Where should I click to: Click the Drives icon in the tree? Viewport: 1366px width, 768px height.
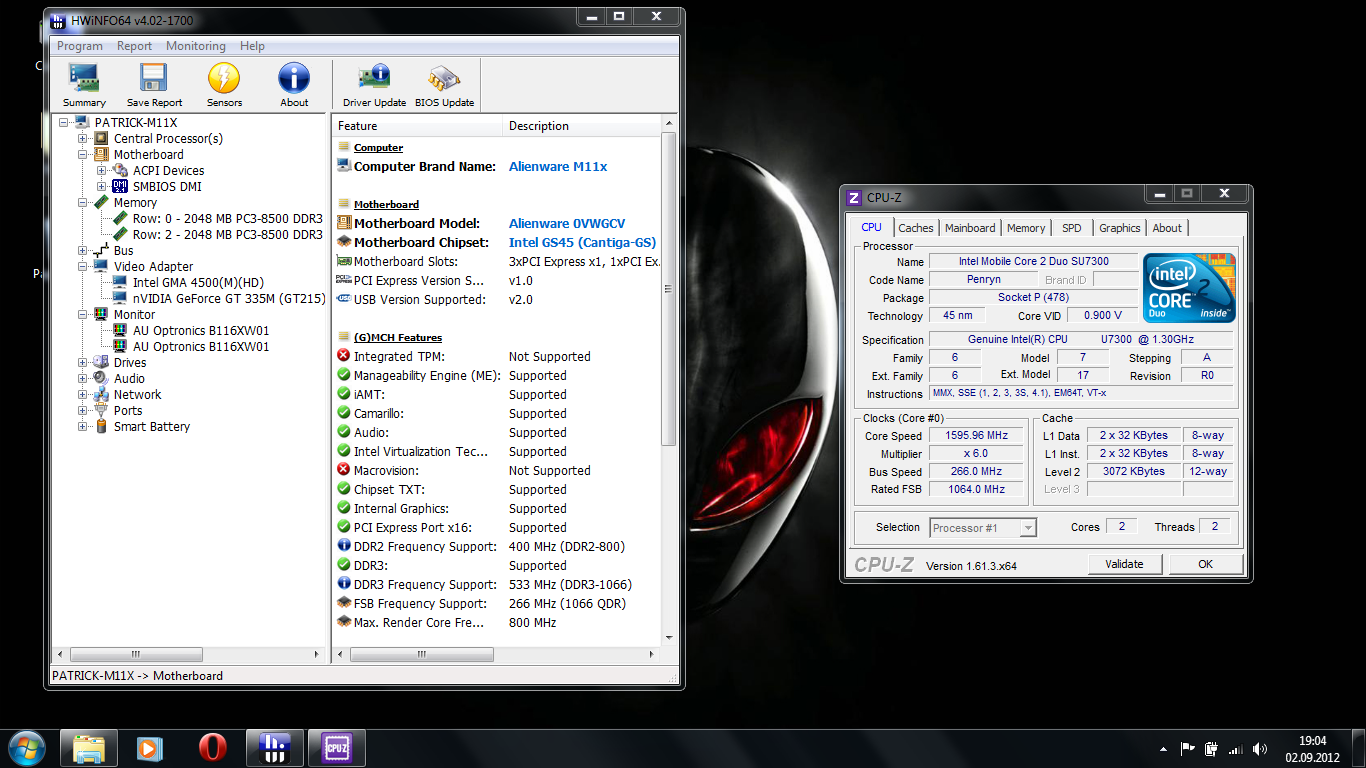click(x=101, y=363)
